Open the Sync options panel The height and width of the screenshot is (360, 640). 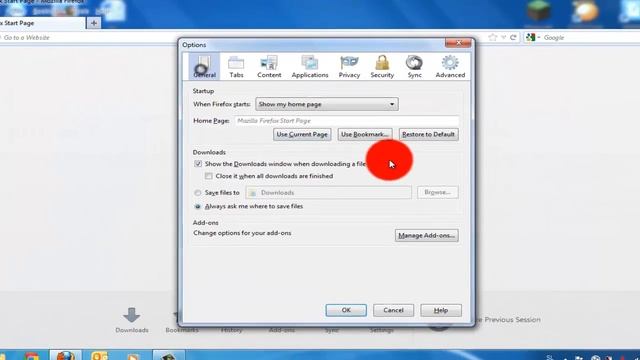click(x=414, y=66)
